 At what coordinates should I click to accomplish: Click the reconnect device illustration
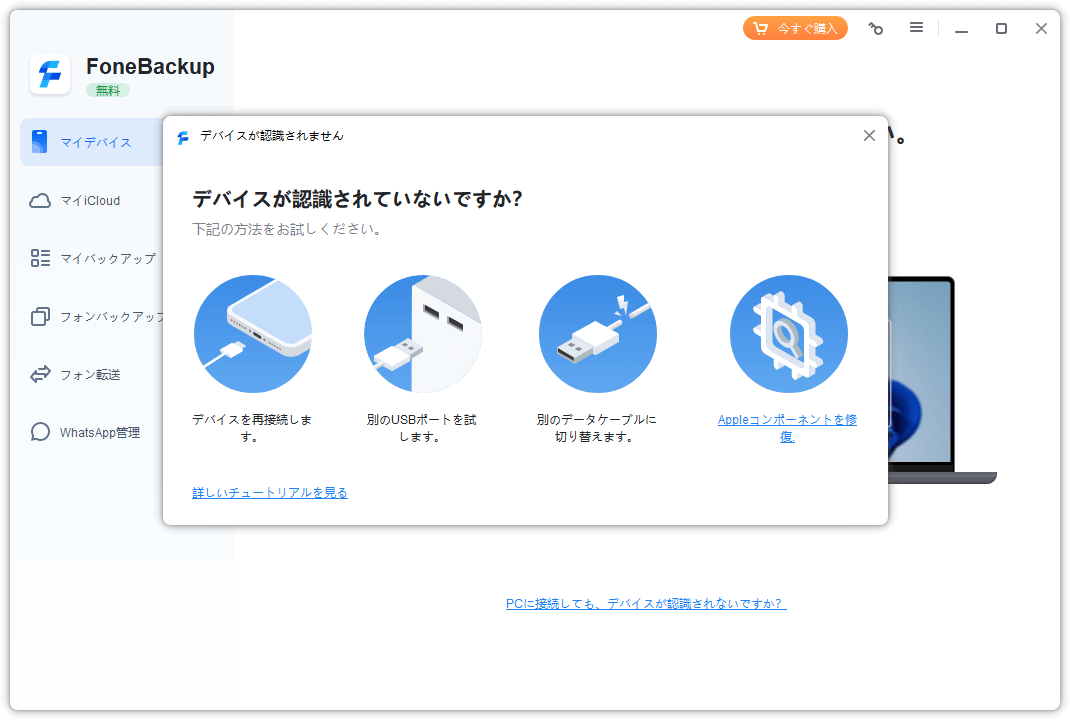click(x=252, y=334)
